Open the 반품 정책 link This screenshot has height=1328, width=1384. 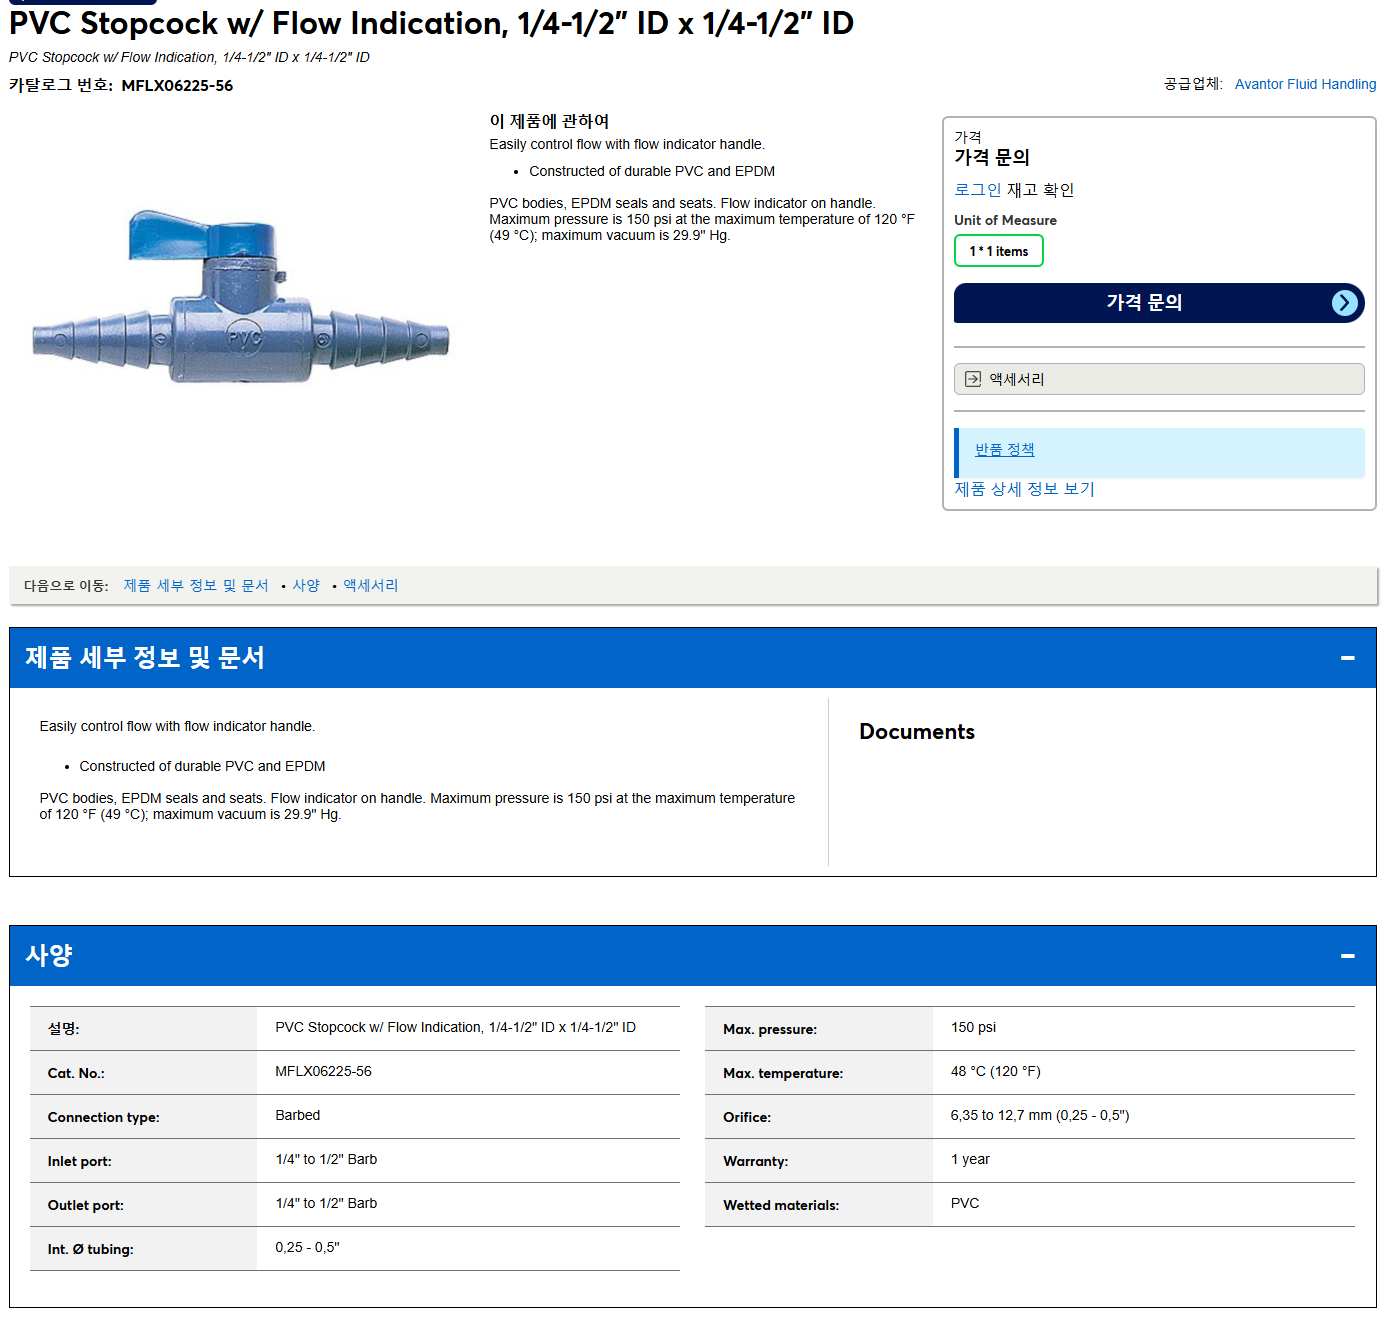pos(1005,450)
